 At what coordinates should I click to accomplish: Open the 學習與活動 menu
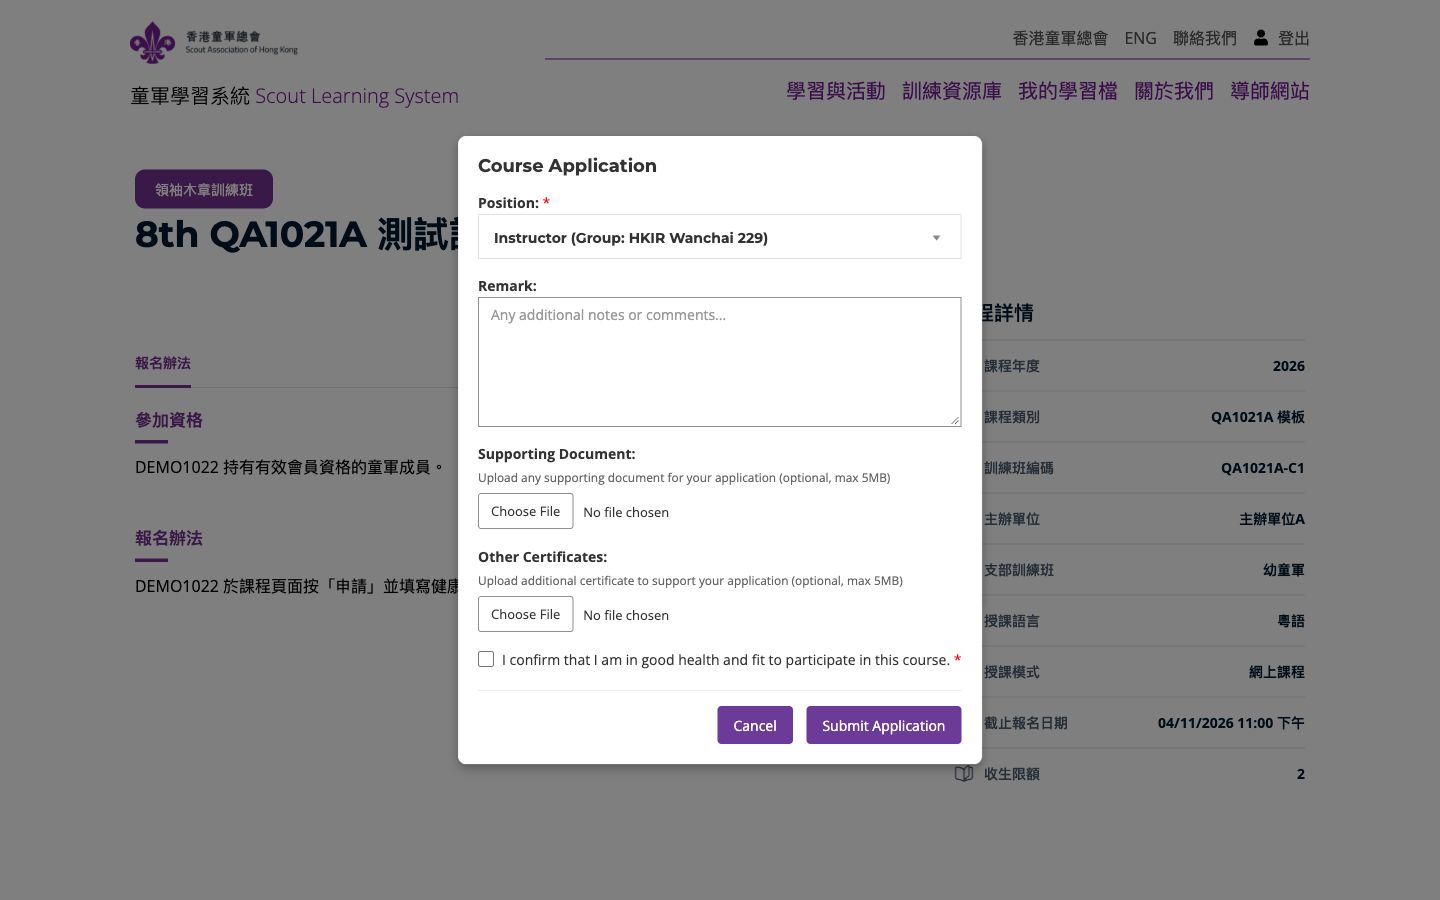836,91
